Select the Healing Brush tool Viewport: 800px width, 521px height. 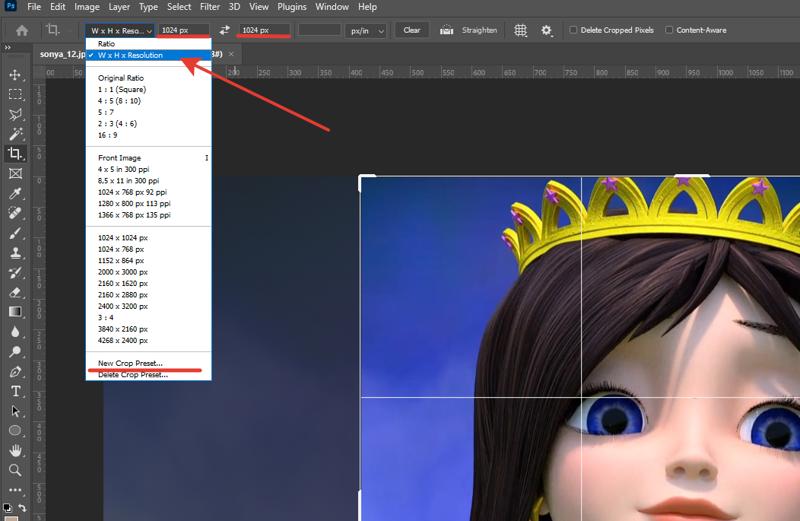click(x=15, y=213)
